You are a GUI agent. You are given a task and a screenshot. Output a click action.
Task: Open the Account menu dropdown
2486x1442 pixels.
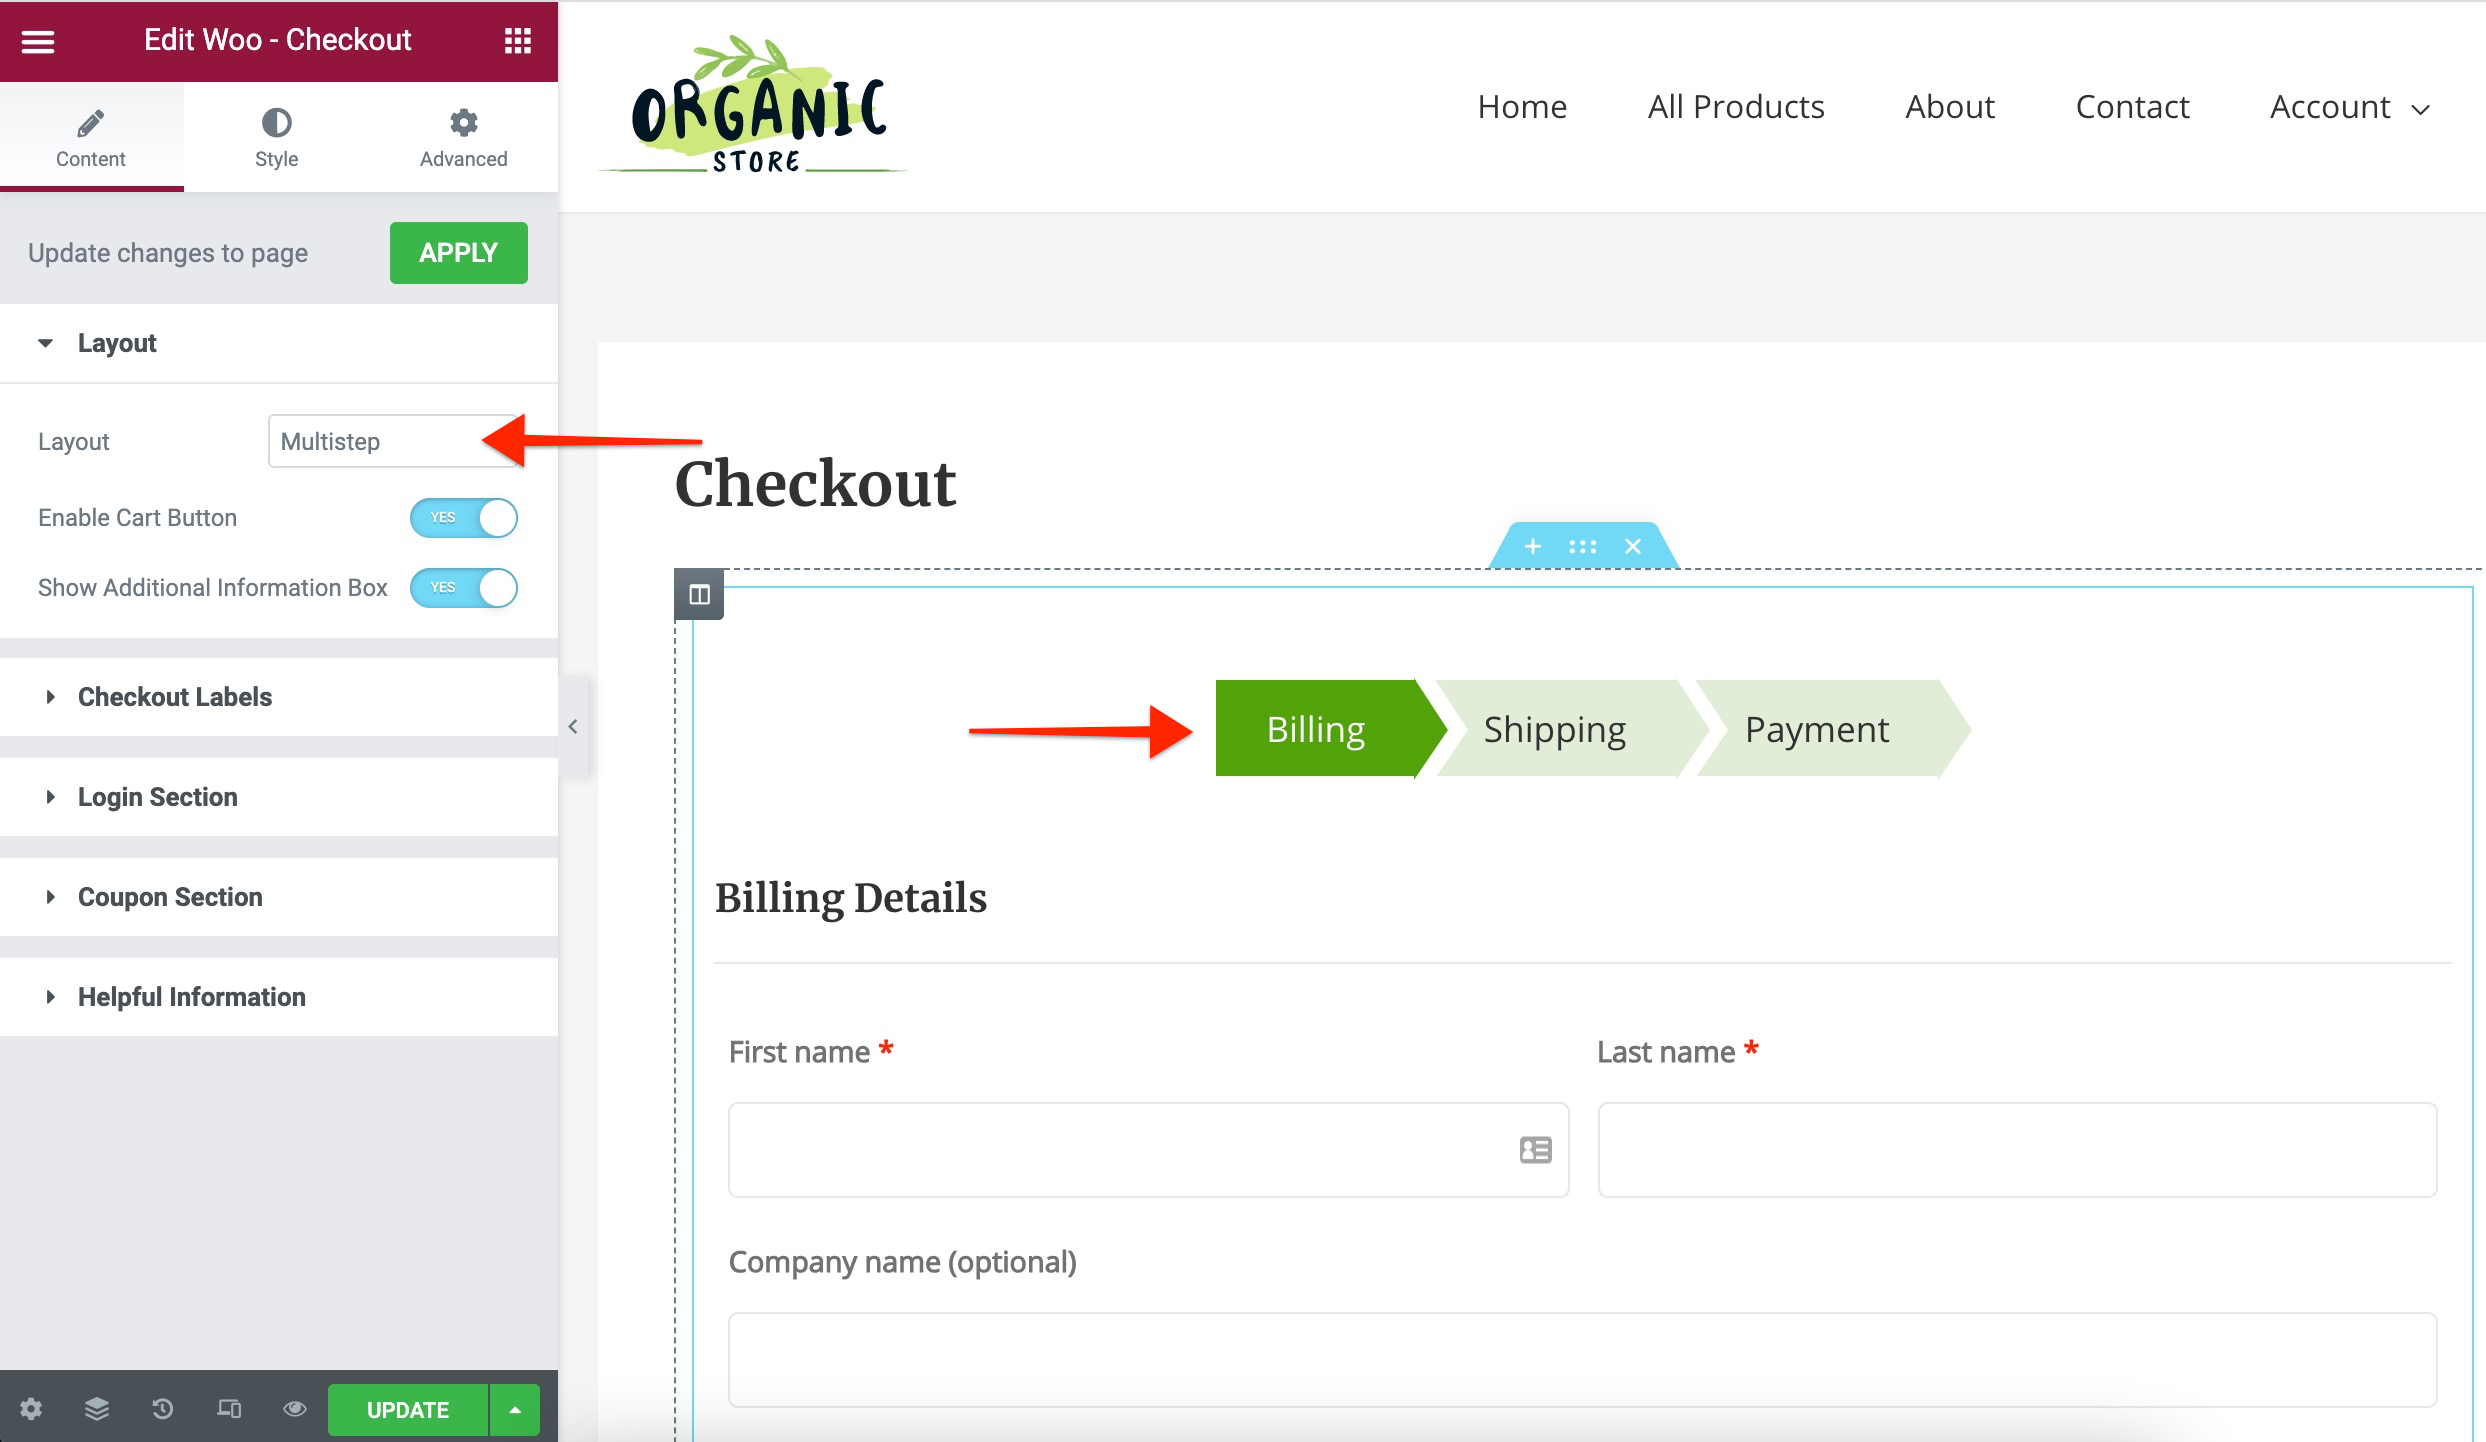(2349, 107)
